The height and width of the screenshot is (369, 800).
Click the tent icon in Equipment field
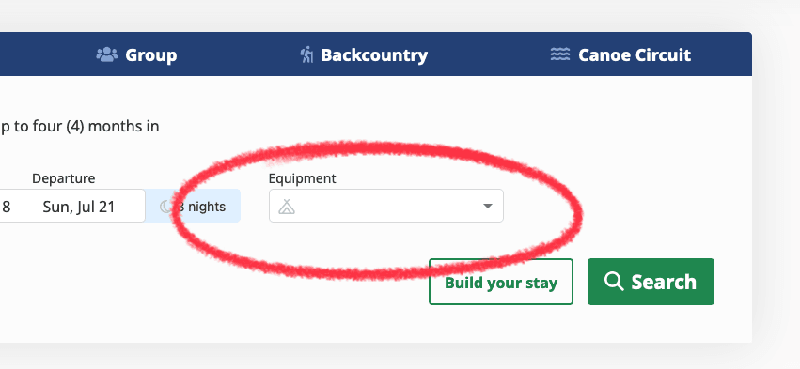[x=287, y=206]
